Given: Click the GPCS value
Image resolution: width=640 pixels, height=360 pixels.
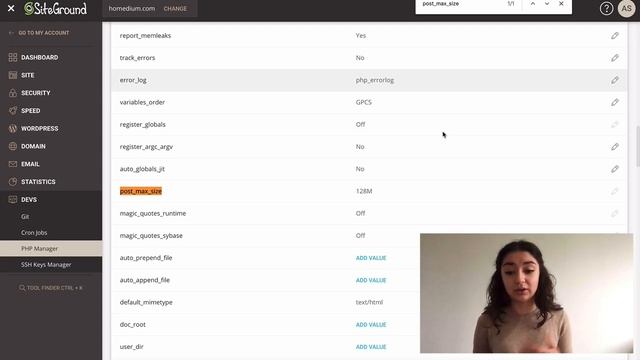Looking at the screenshot, I should tap(364, 102).
